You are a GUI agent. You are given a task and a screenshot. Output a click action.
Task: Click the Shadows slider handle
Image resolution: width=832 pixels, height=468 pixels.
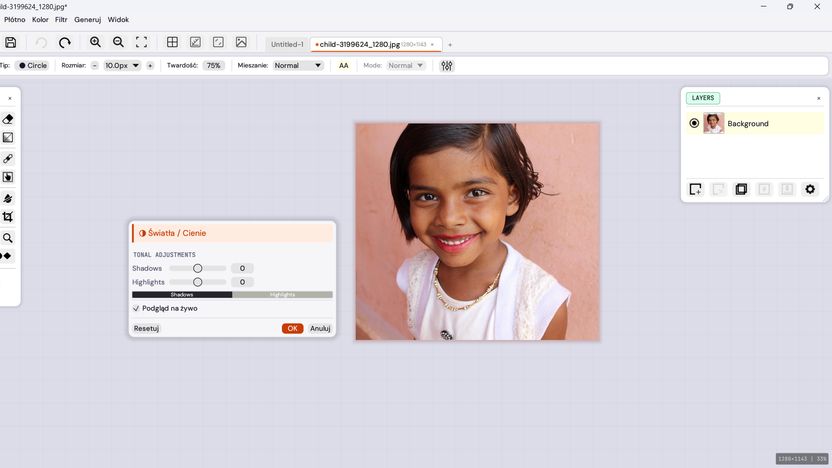coord(197,268)
